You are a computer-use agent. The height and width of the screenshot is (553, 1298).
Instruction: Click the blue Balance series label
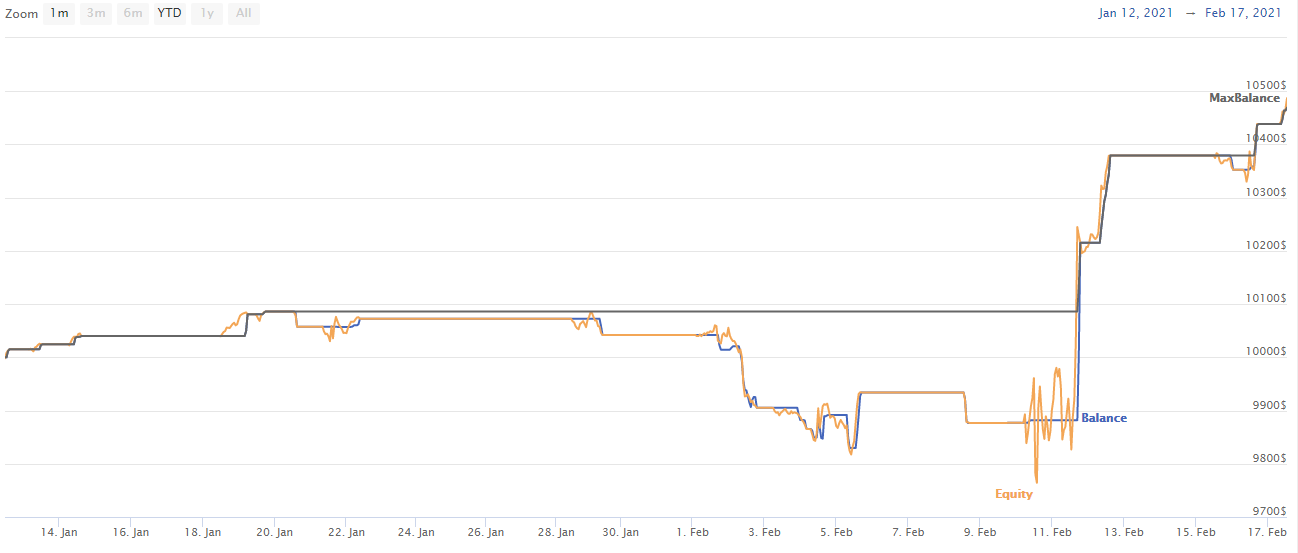[x=1104, y=418]
